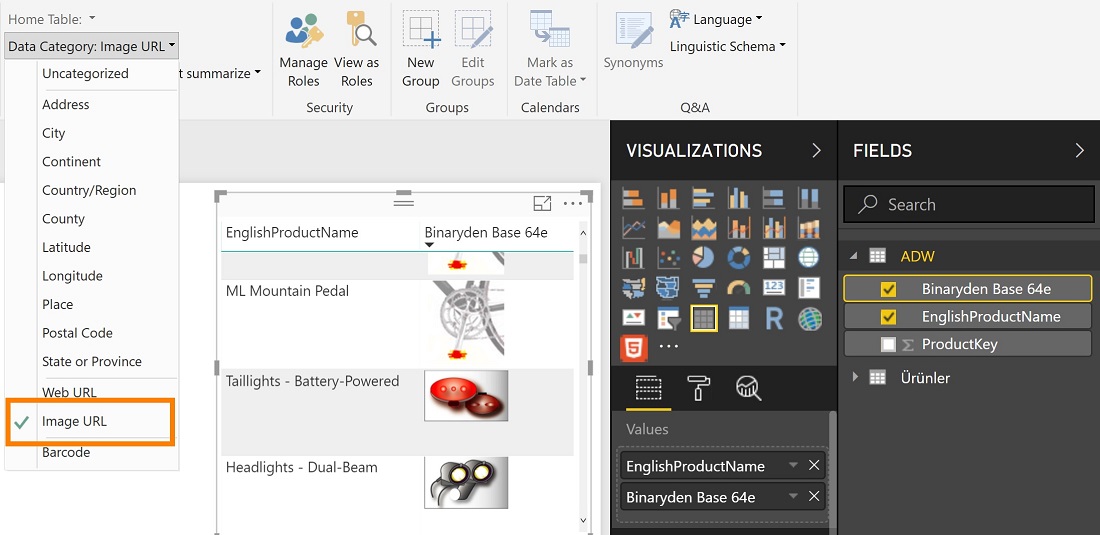Check the ProductKey field
The height and width of the screenshot is (535, 1100).
pos(889,344)
